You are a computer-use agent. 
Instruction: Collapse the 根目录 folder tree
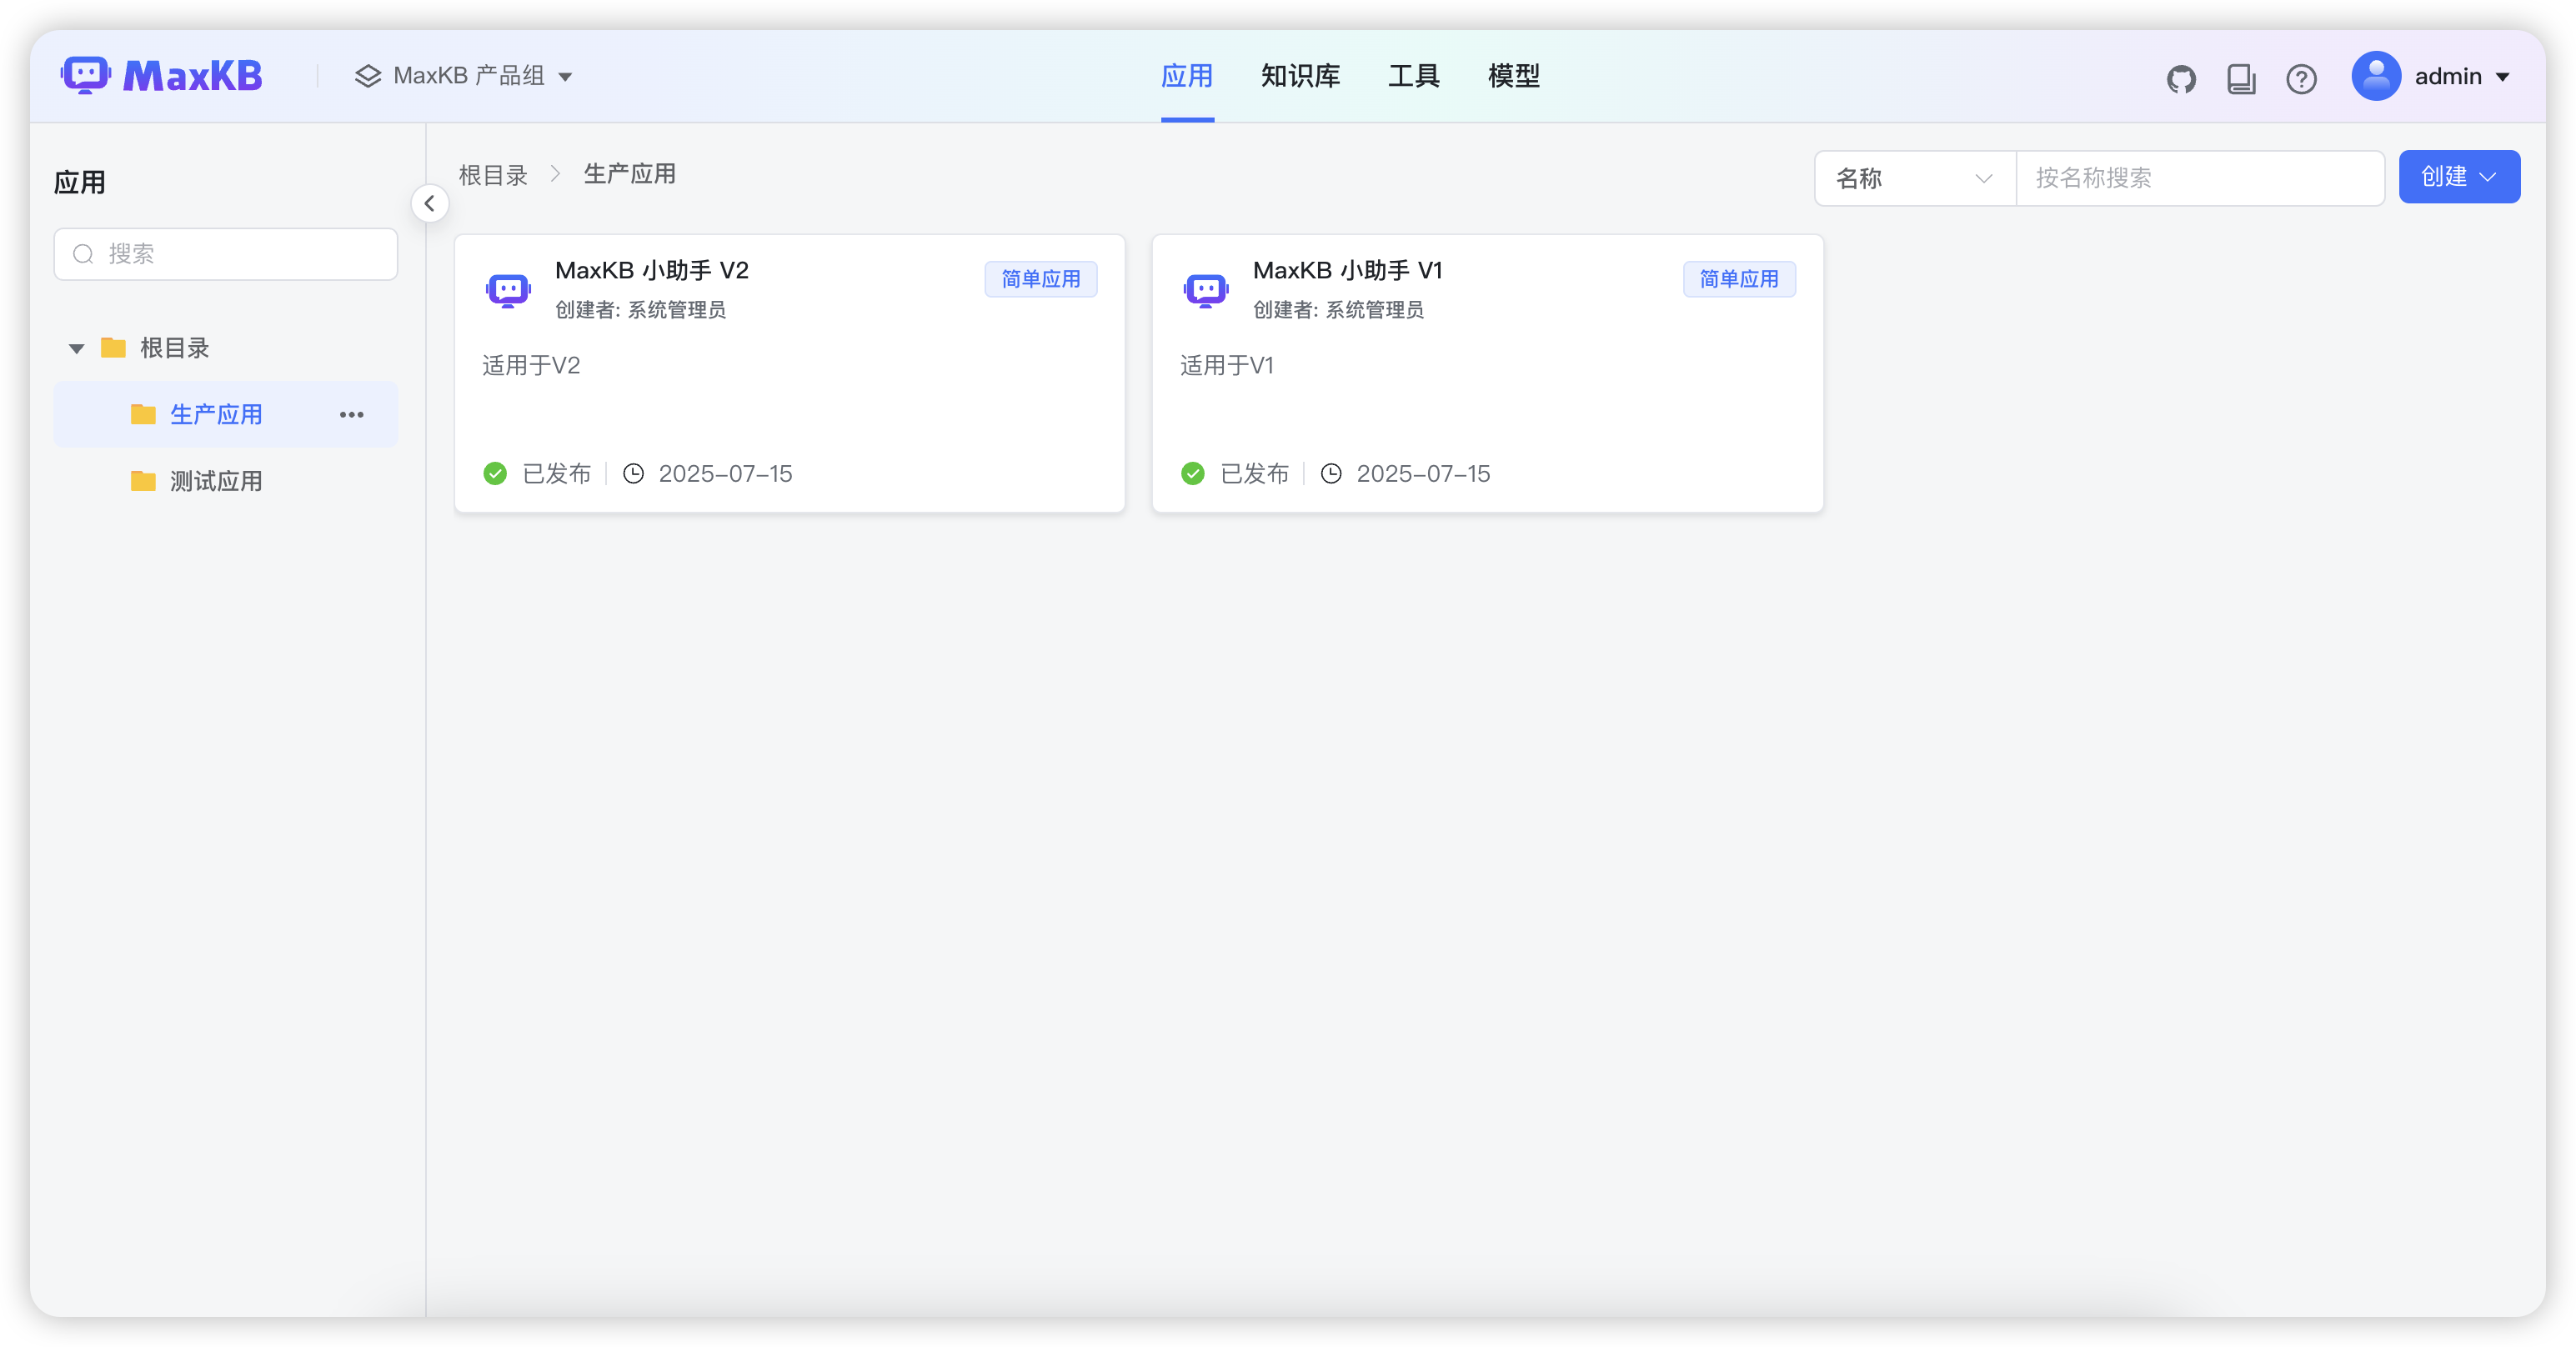77,347
